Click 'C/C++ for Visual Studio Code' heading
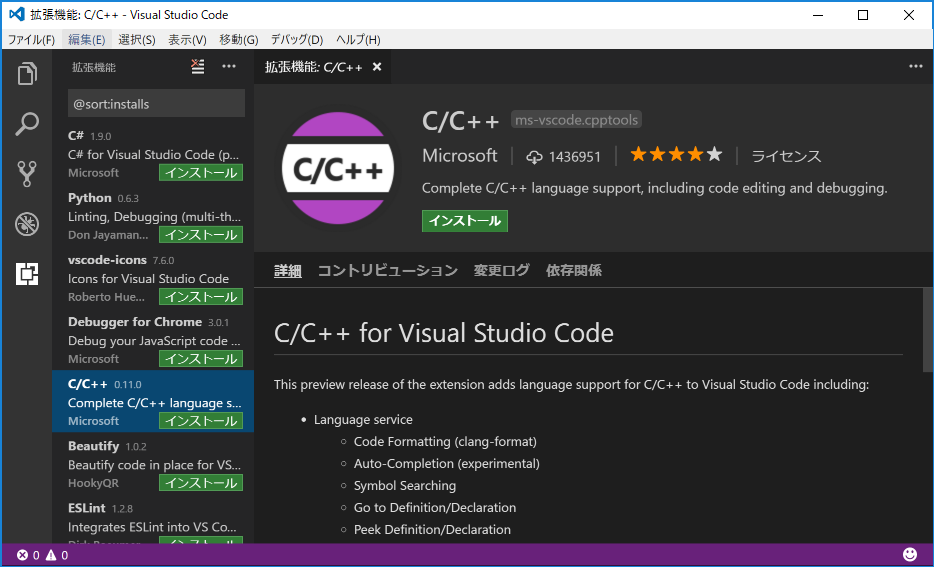 pyautogui.click(x=444, y=333)
